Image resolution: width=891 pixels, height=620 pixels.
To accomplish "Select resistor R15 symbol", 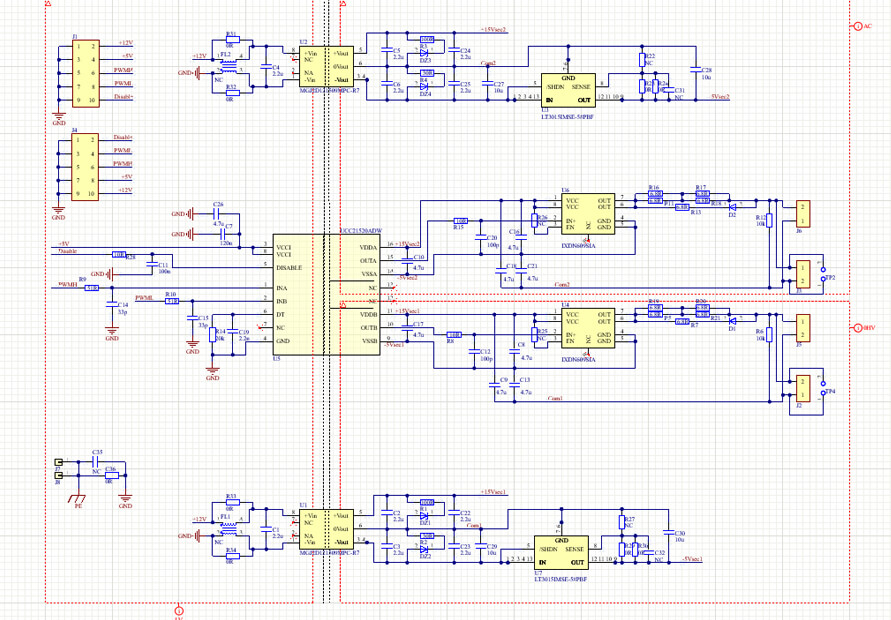I will coord(461,221).
